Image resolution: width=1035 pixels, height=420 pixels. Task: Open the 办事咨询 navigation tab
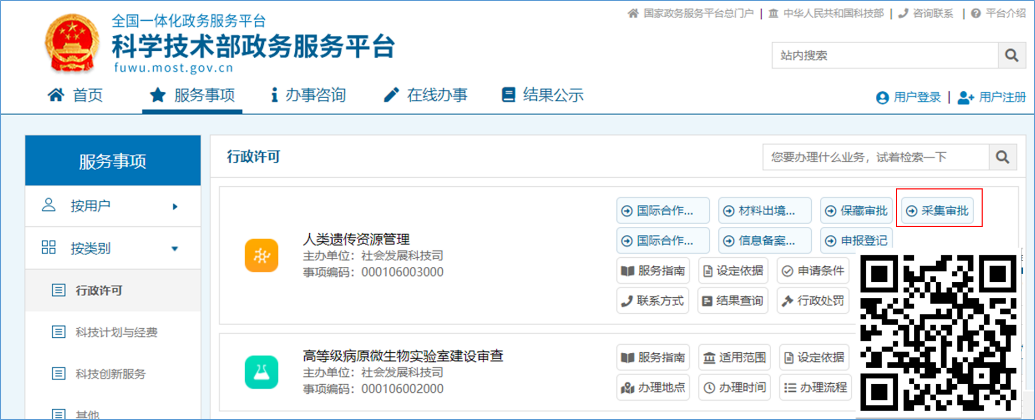308,96
